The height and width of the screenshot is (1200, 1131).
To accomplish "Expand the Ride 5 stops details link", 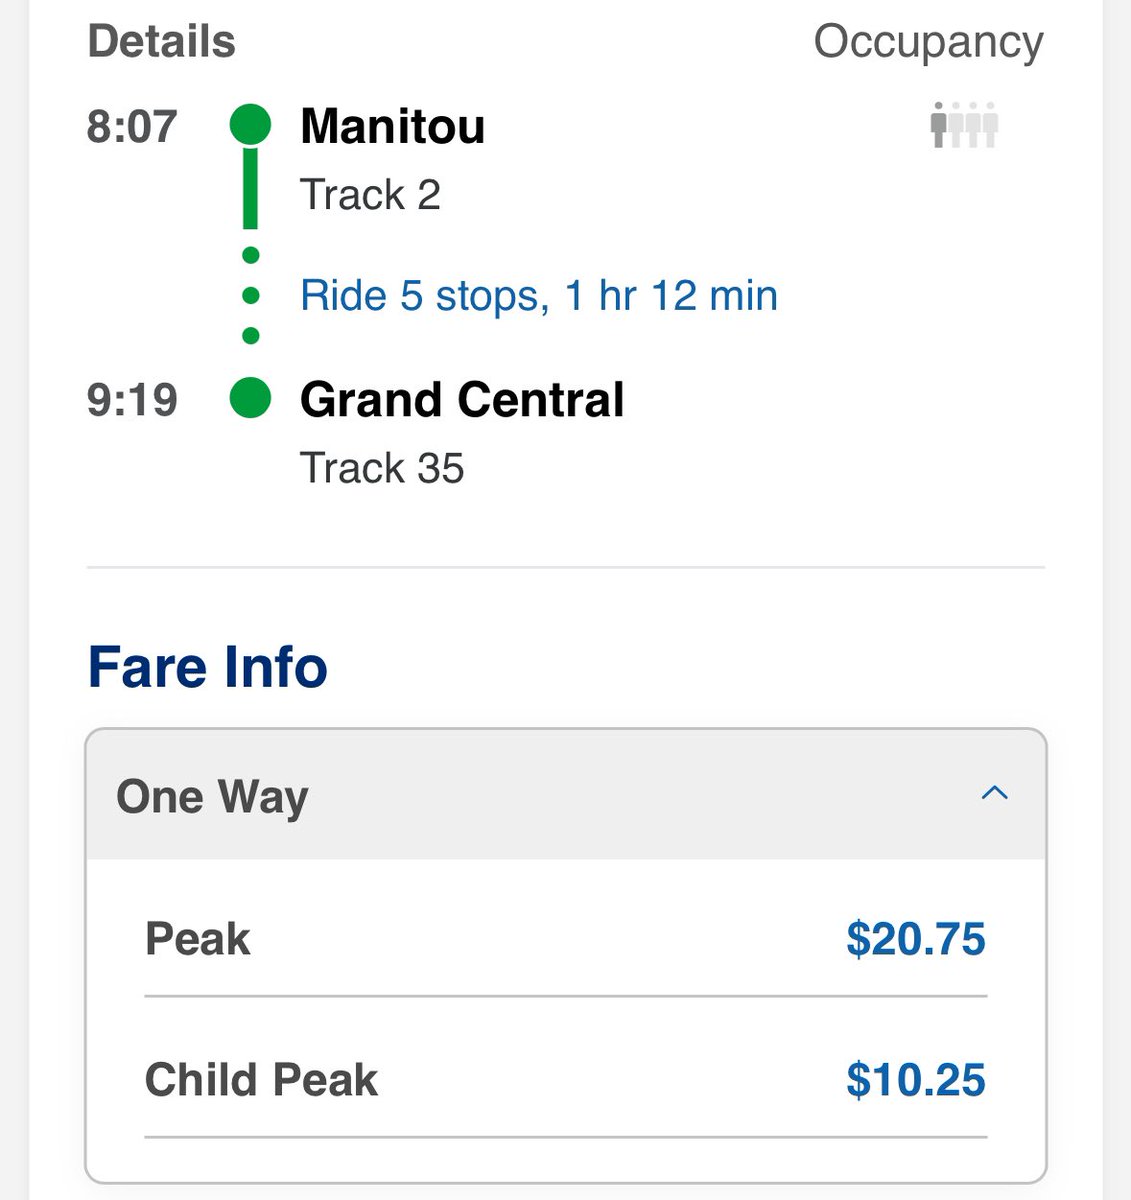I will 539,296.
